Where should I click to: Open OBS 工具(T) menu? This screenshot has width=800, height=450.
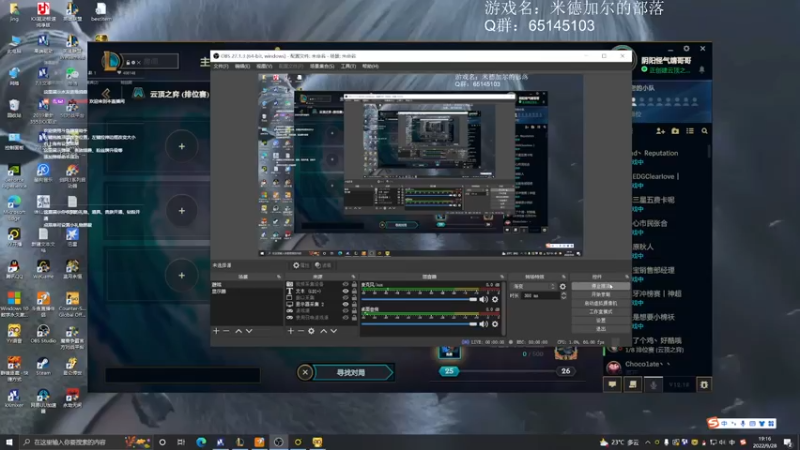(348, 66)
